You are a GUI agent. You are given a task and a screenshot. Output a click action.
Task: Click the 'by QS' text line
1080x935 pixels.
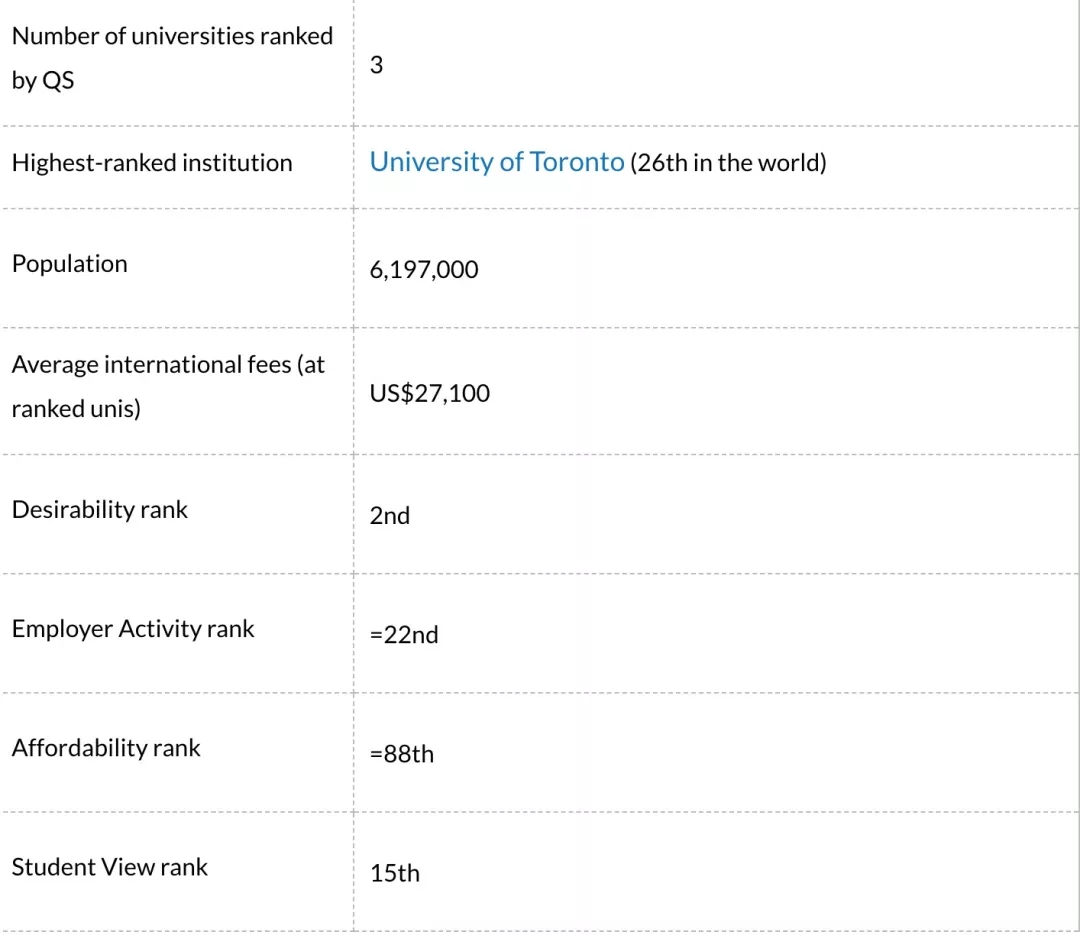[43, 80]
